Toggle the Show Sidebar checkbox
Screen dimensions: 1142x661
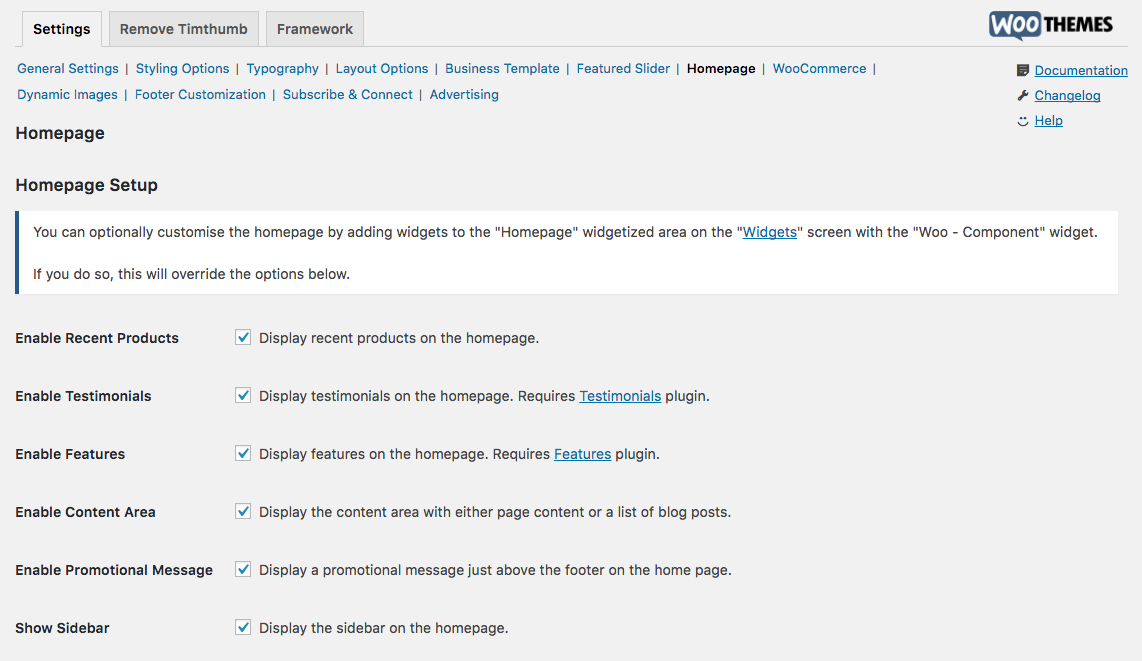pyautogui.click(x=243, y=627)
